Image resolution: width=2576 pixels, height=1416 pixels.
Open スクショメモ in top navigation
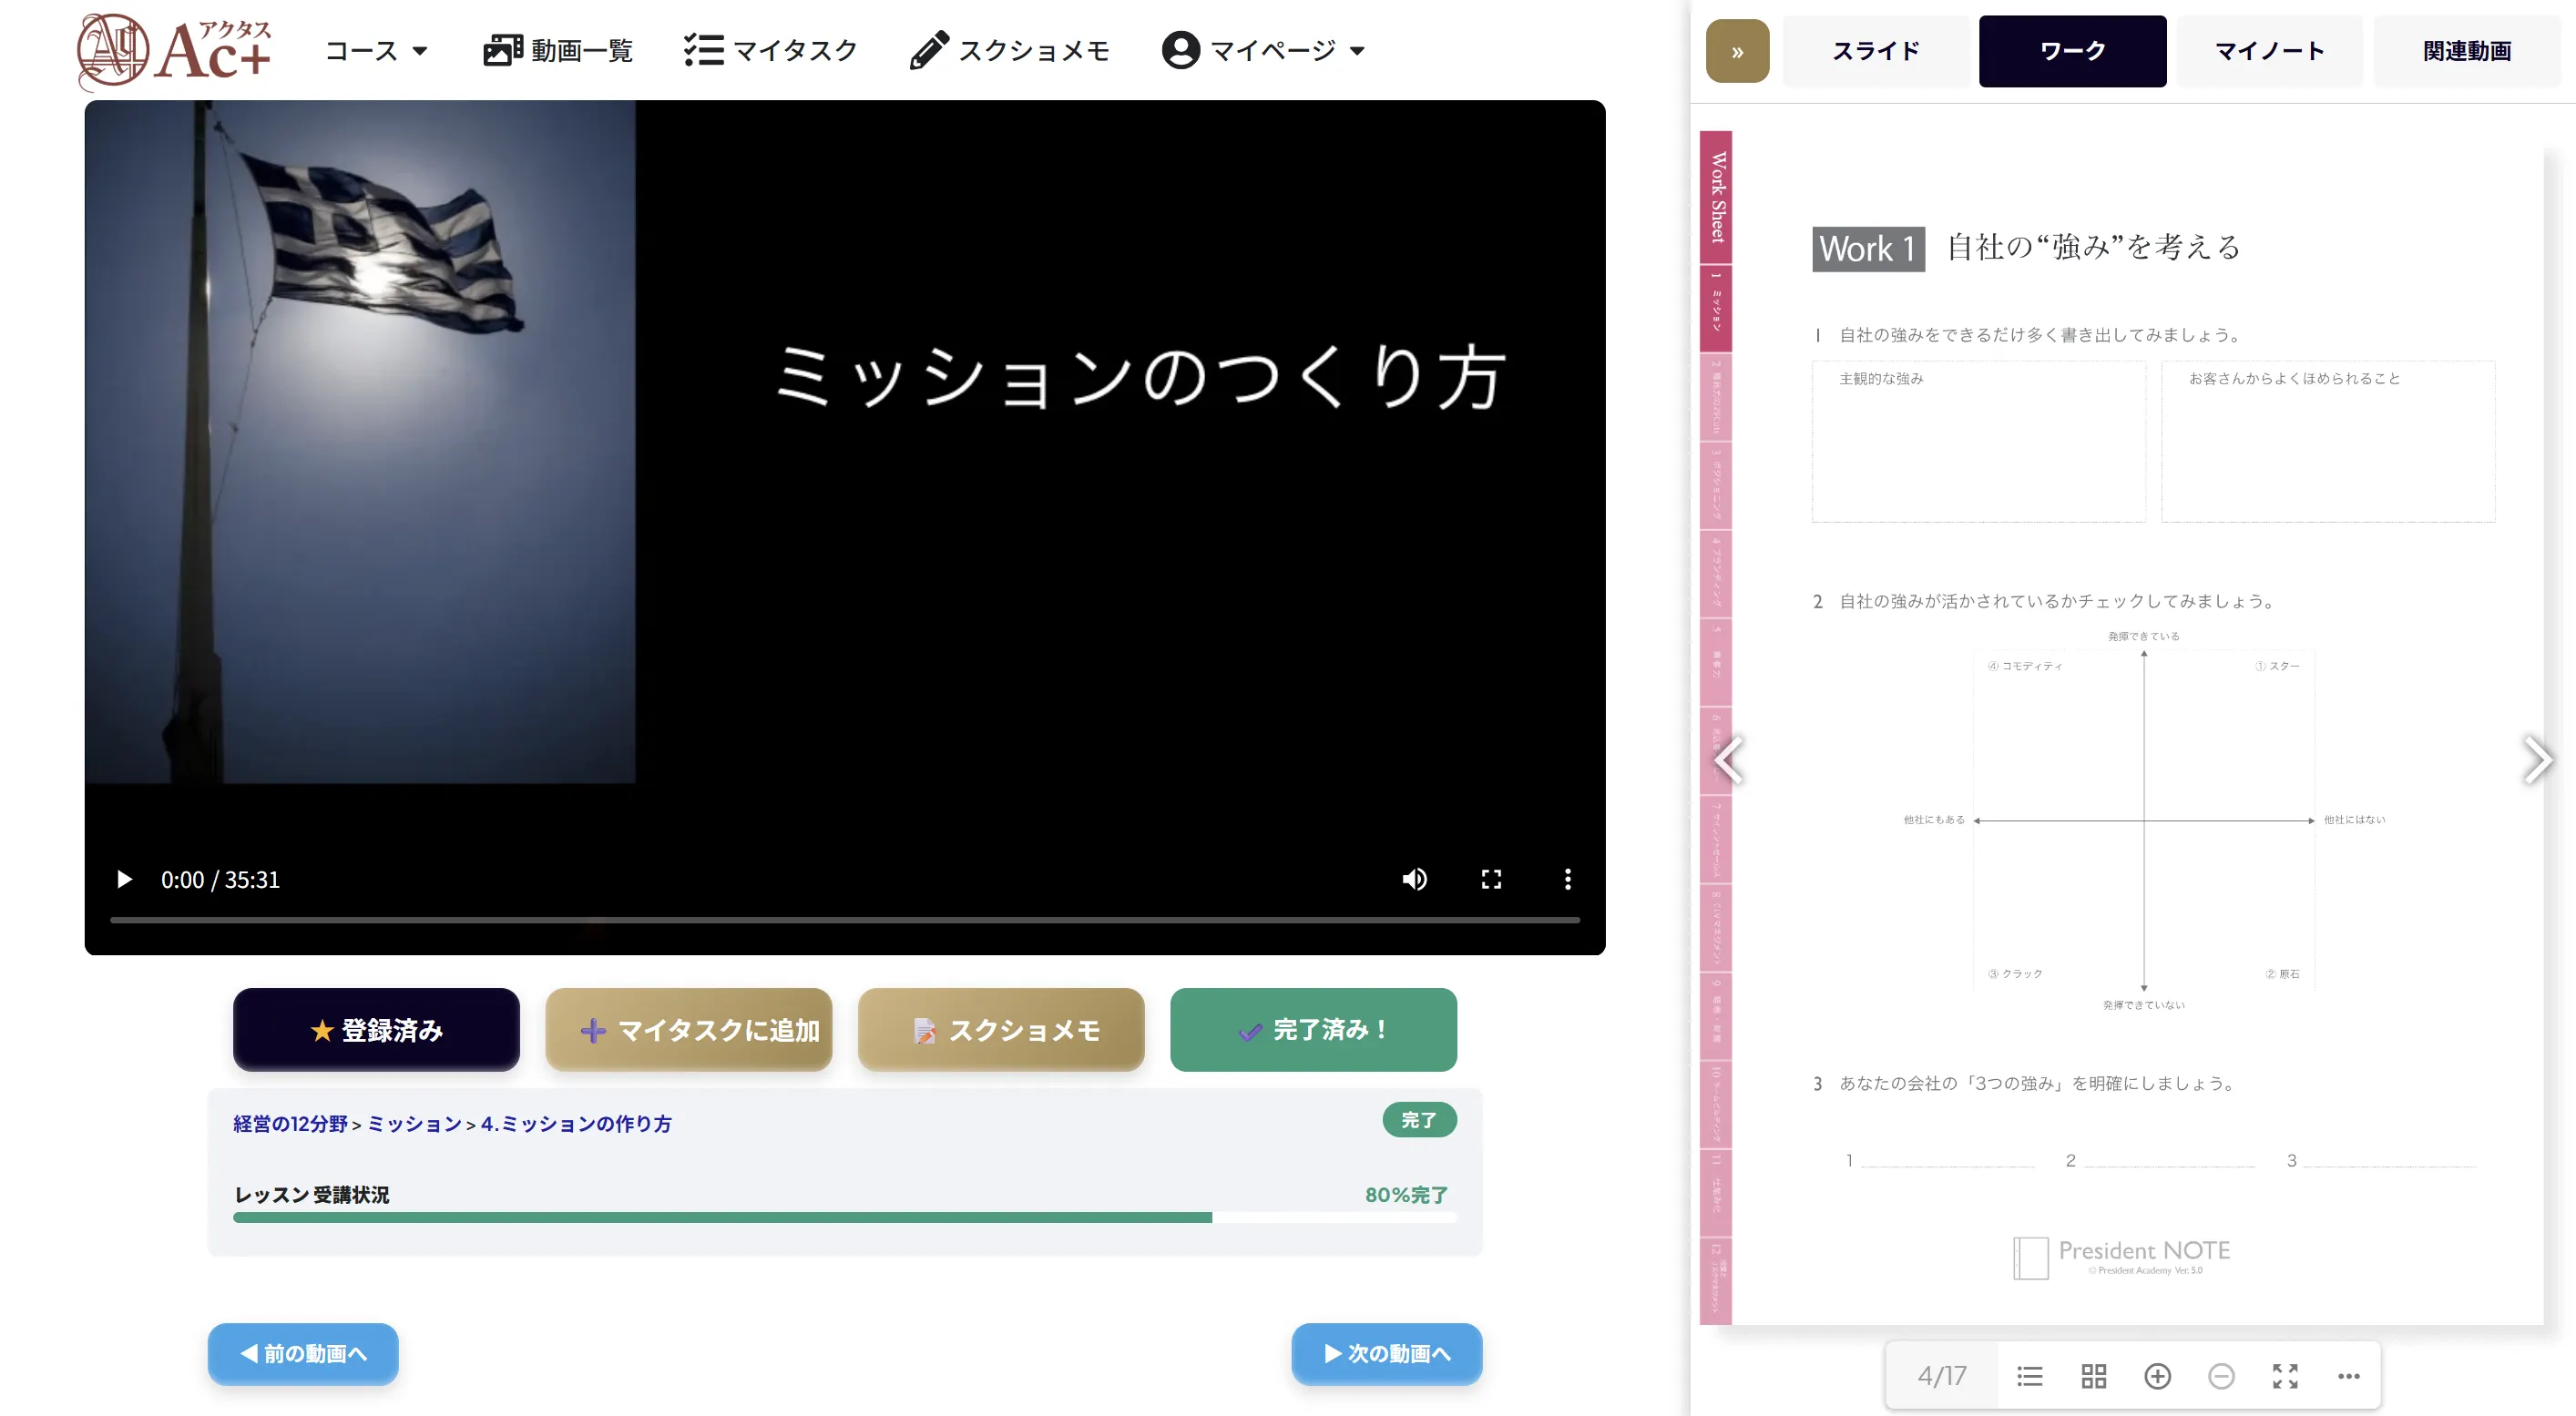pos(1010,51)
